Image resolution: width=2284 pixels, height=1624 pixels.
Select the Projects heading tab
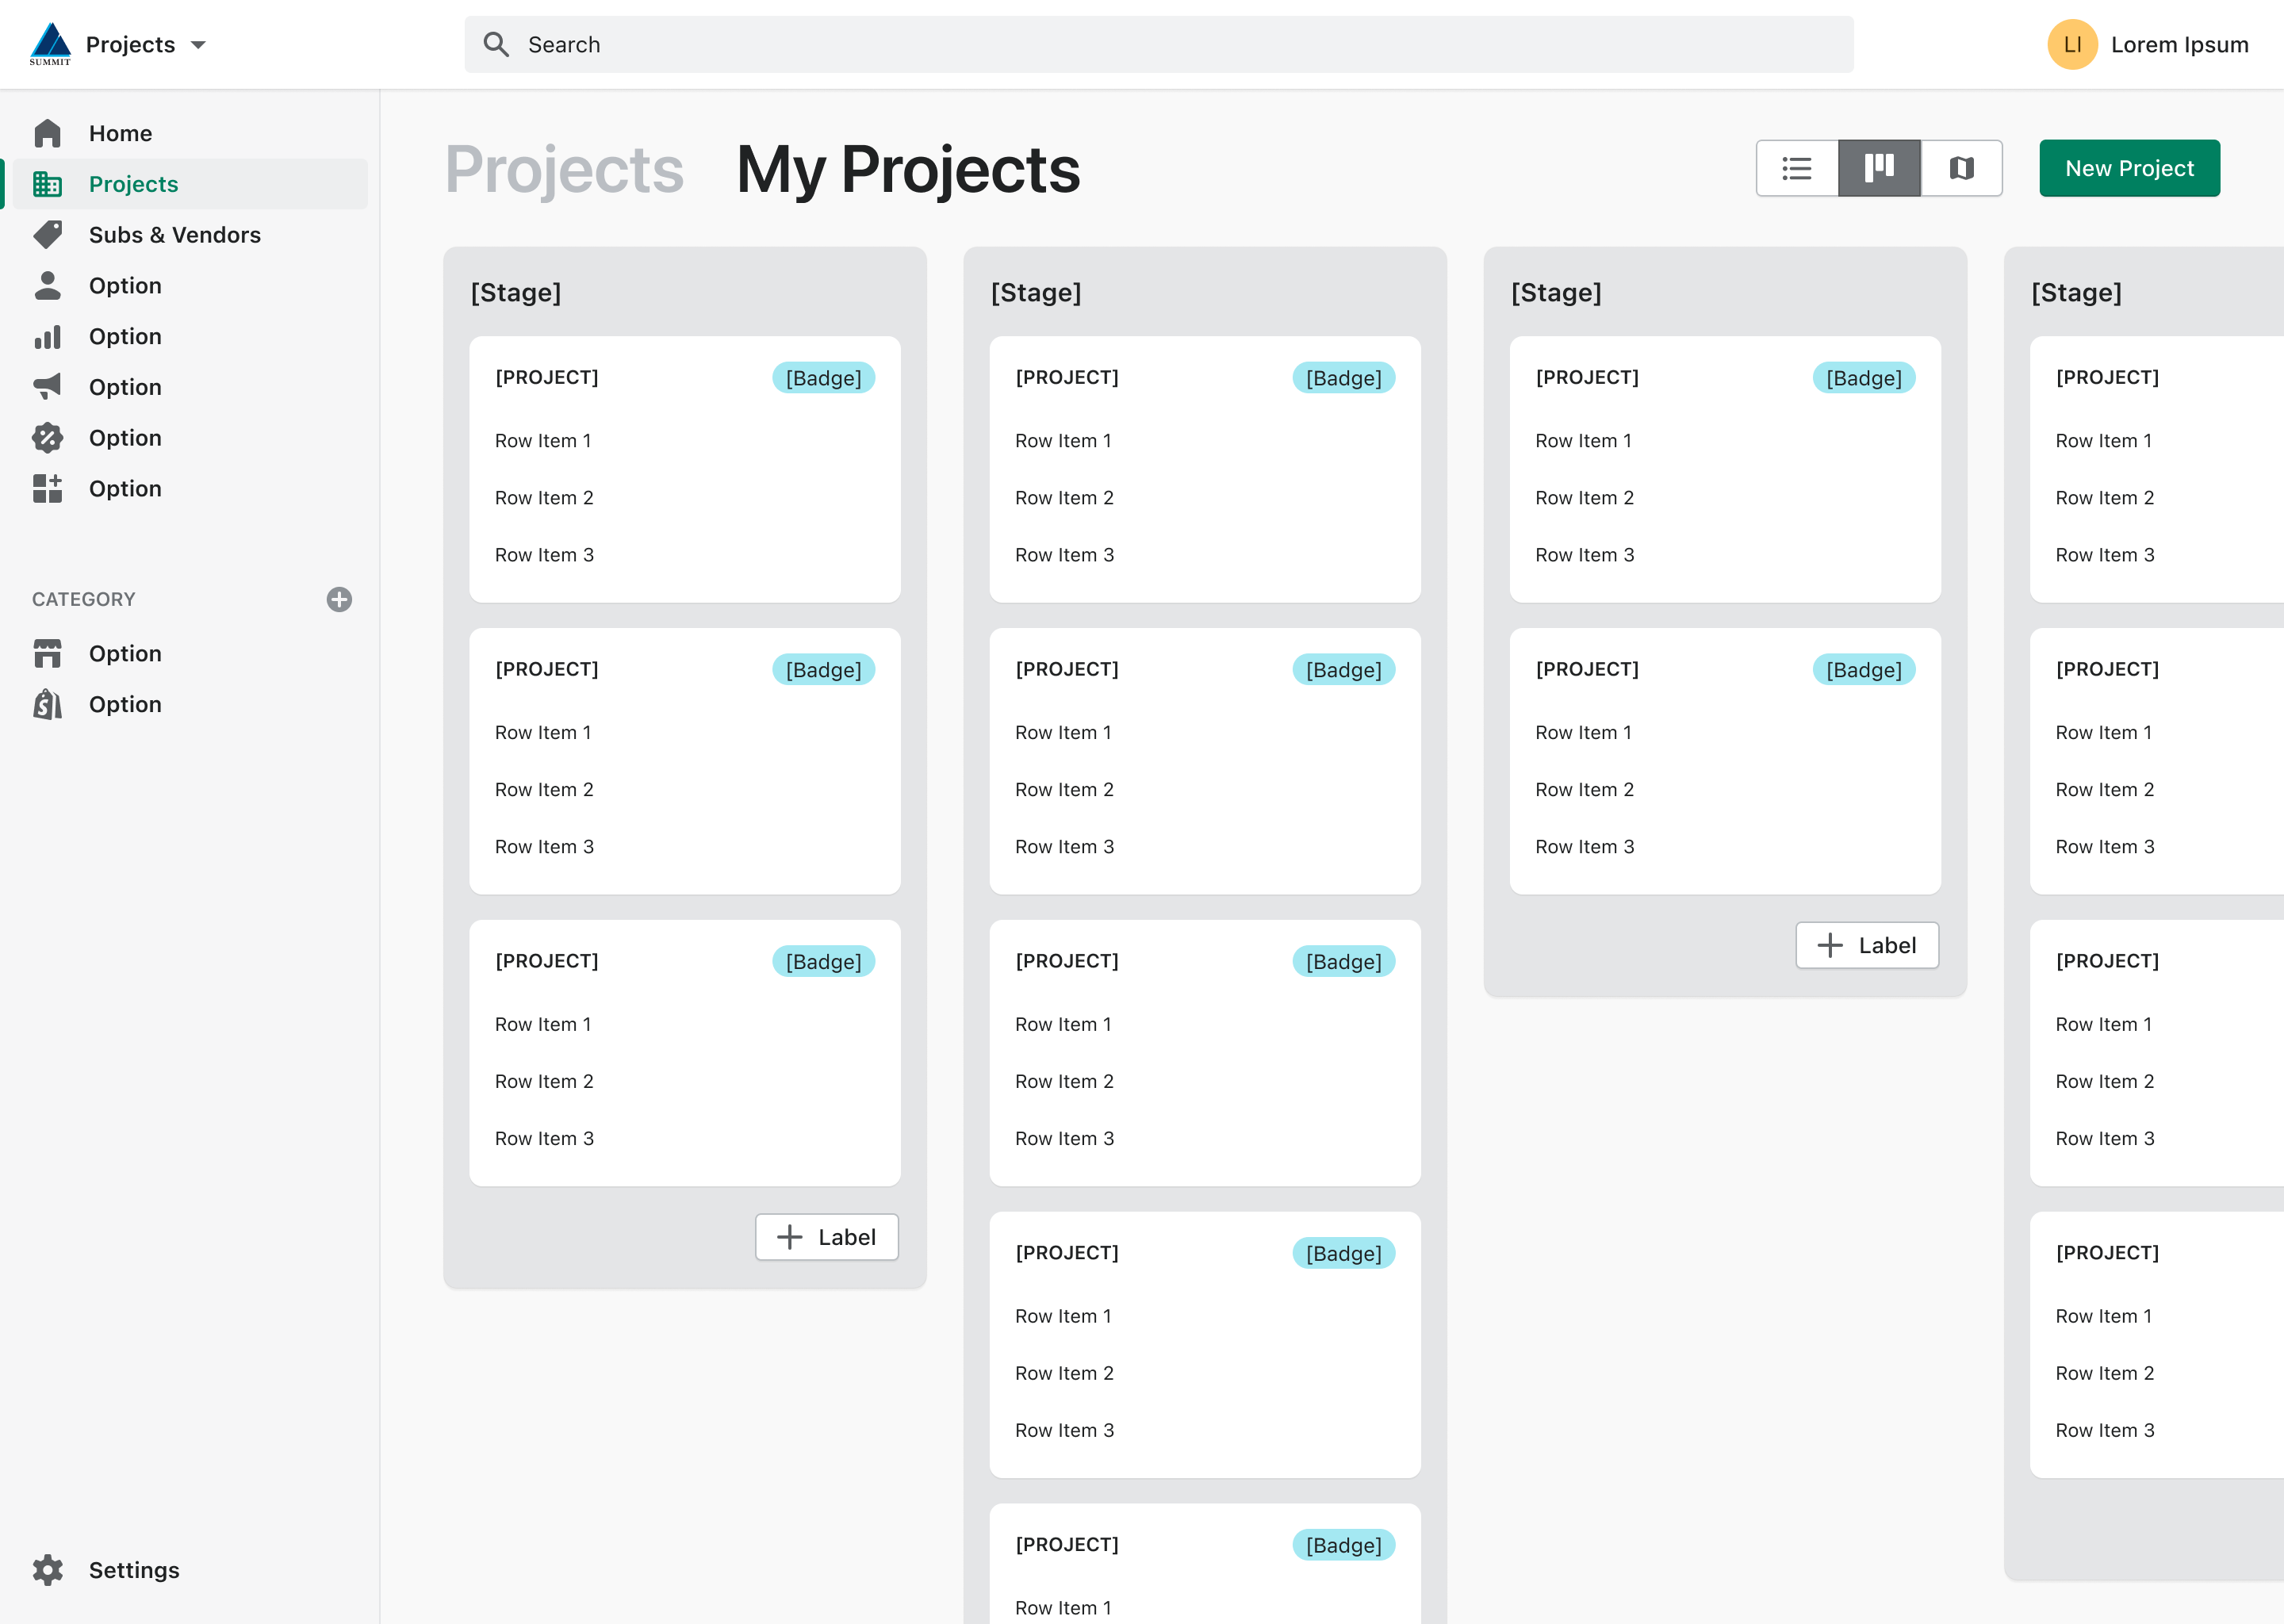click(x=564, y=169)
